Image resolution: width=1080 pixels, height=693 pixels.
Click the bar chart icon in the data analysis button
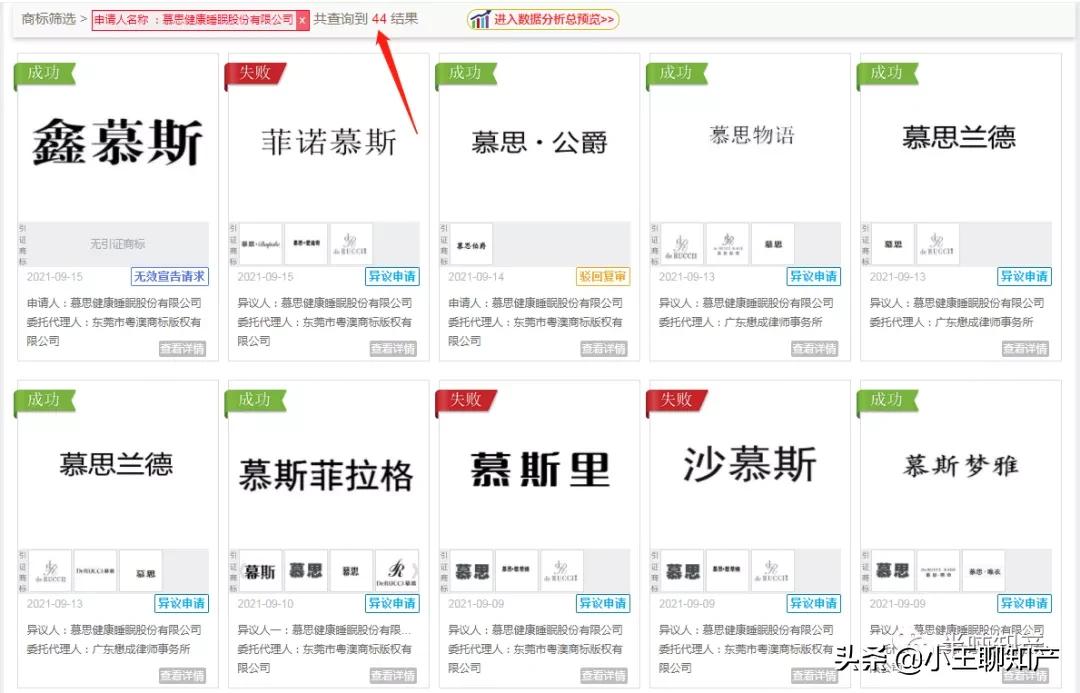[x=480, y=19]
